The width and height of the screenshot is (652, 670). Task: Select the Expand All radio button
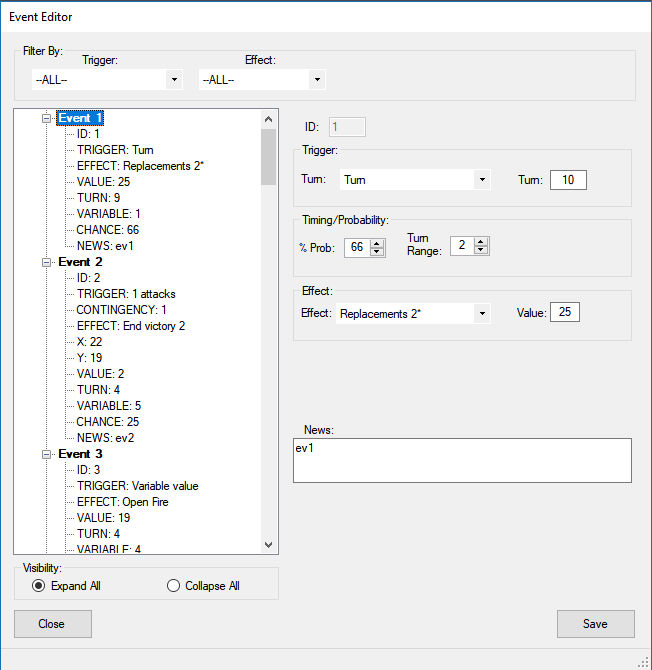39,586
